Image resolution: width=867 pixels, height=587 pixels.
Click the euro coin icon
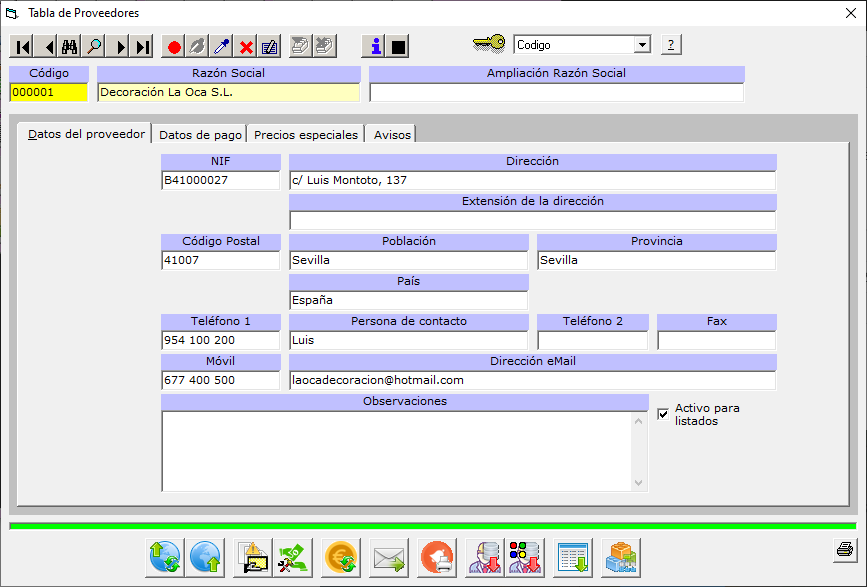click(342, 556)
